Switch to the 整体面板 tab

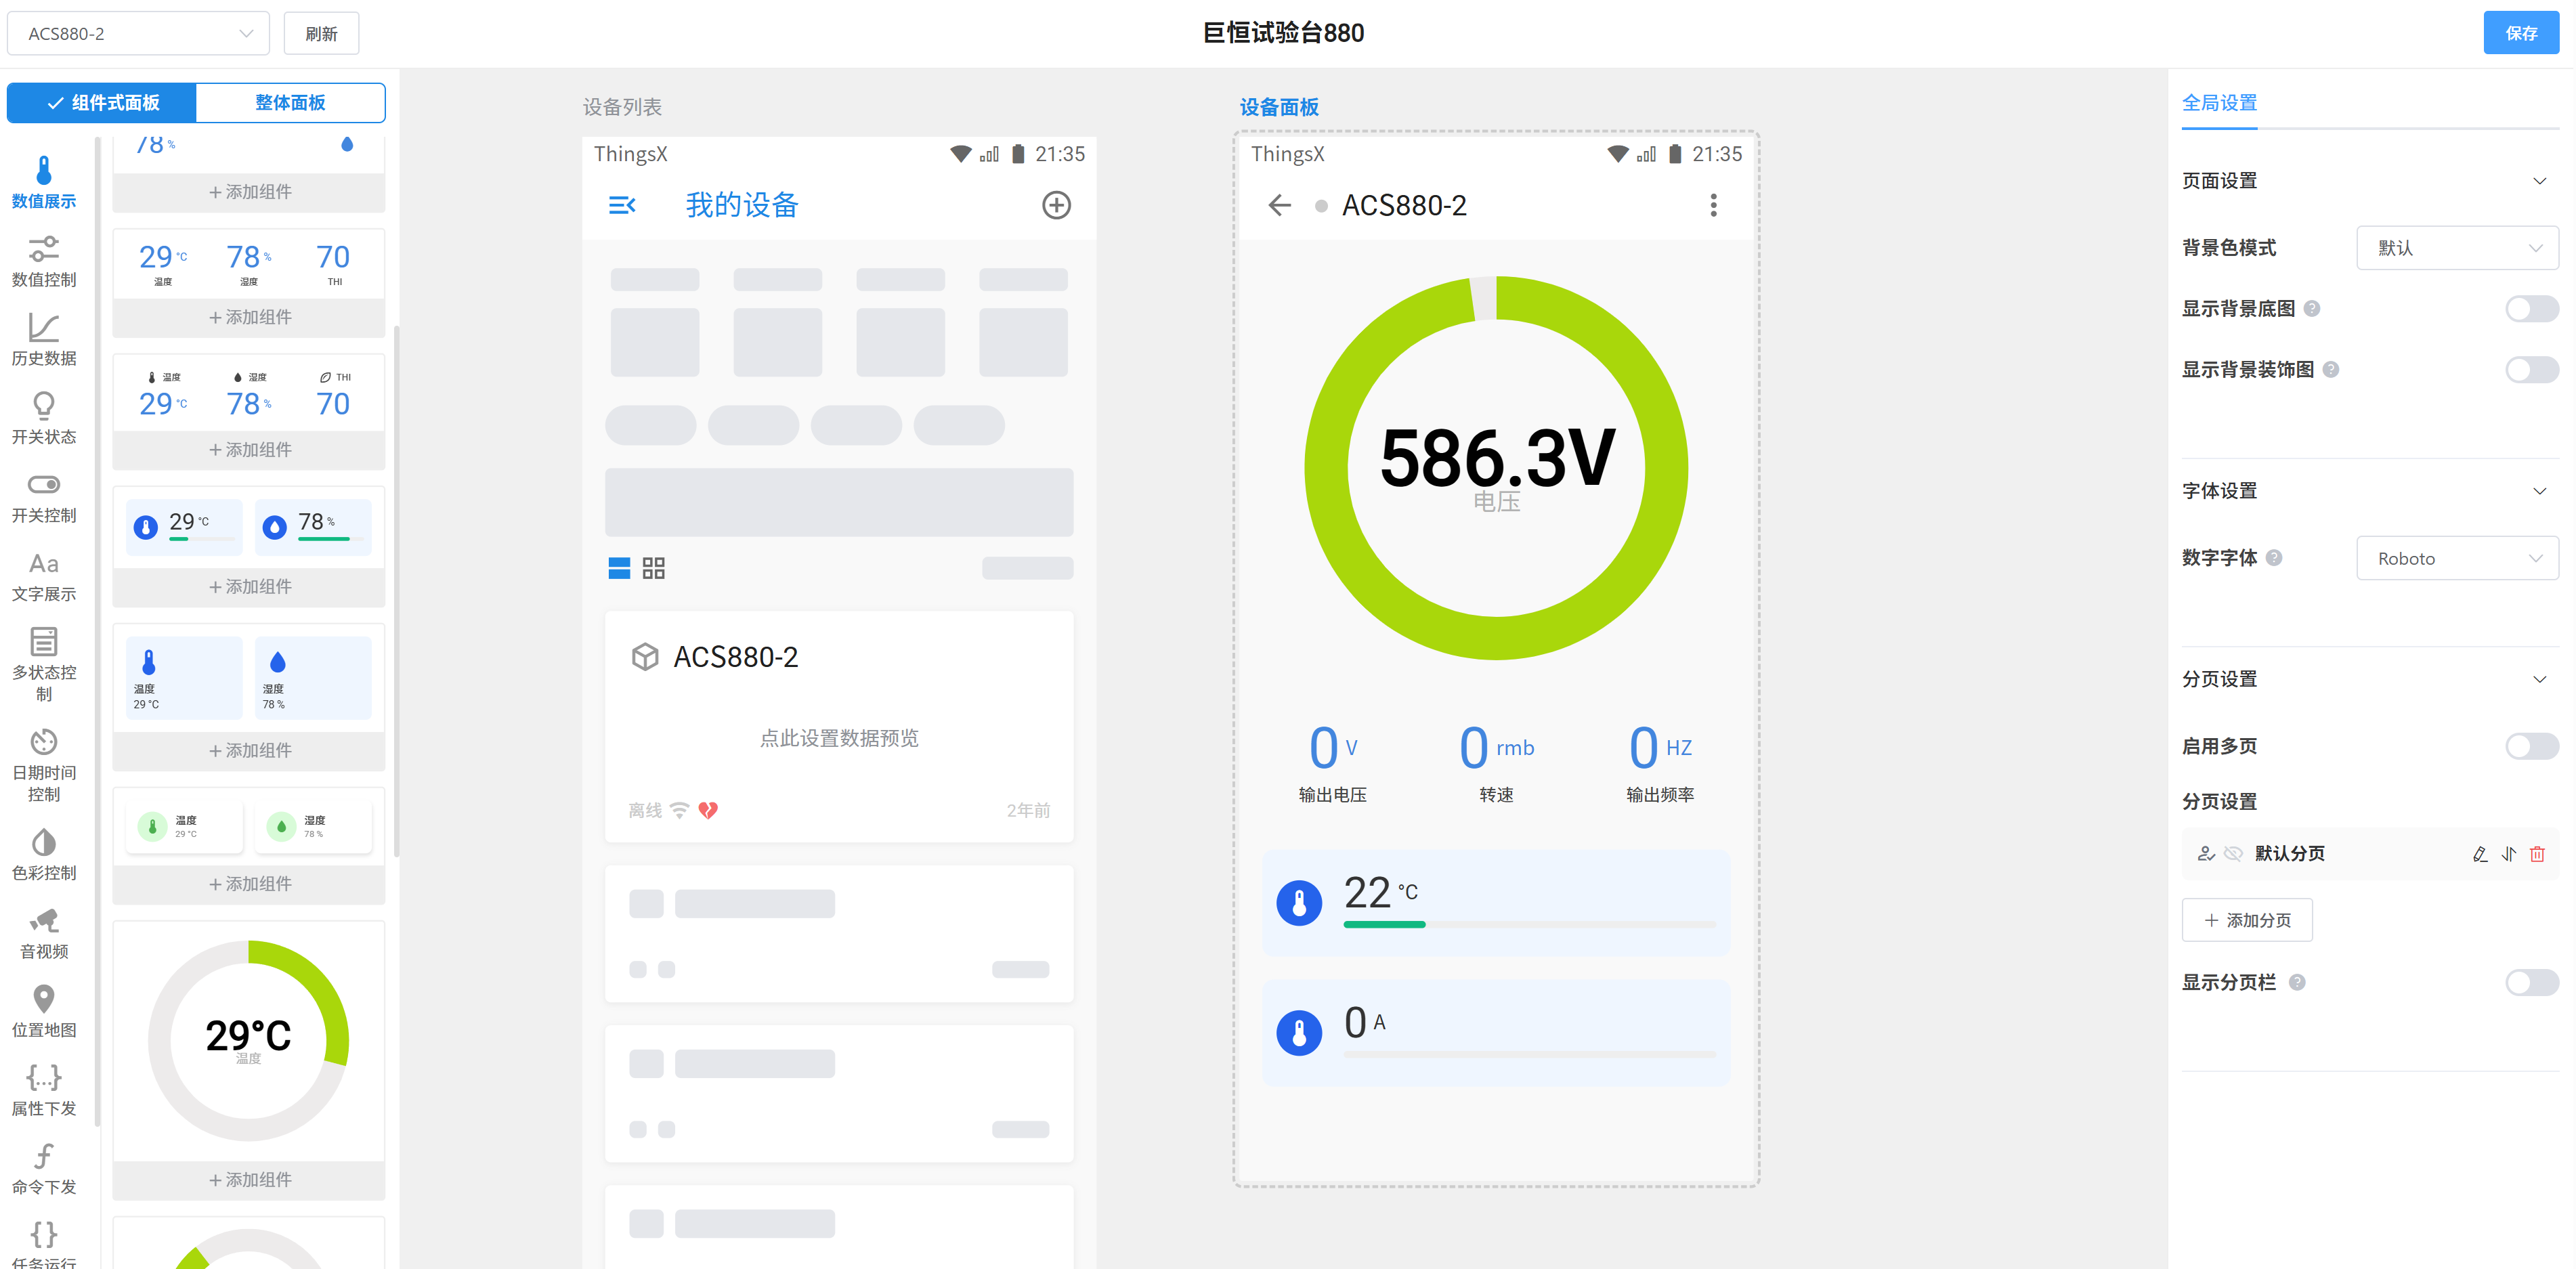click(x=290, y=102)
